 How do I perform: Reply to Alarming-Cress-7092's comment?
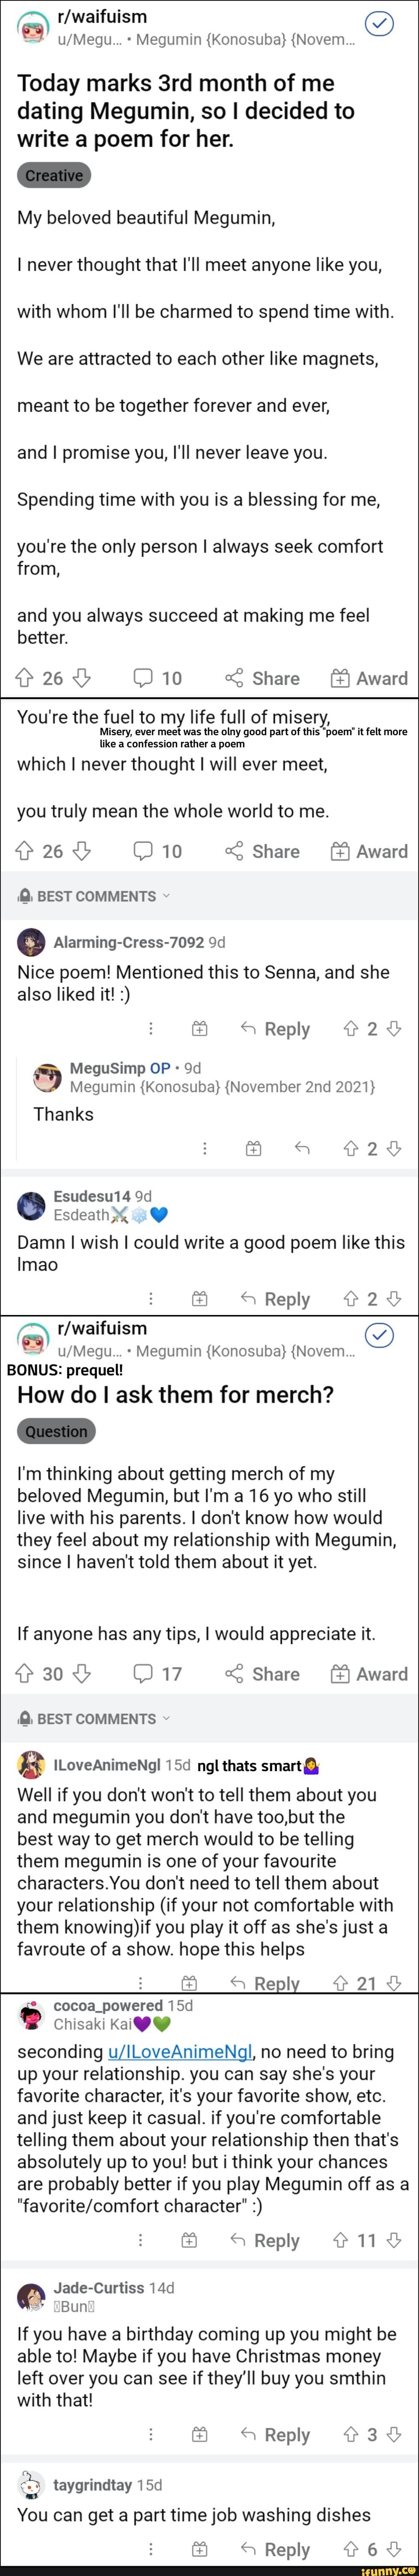click(276, 1029)
